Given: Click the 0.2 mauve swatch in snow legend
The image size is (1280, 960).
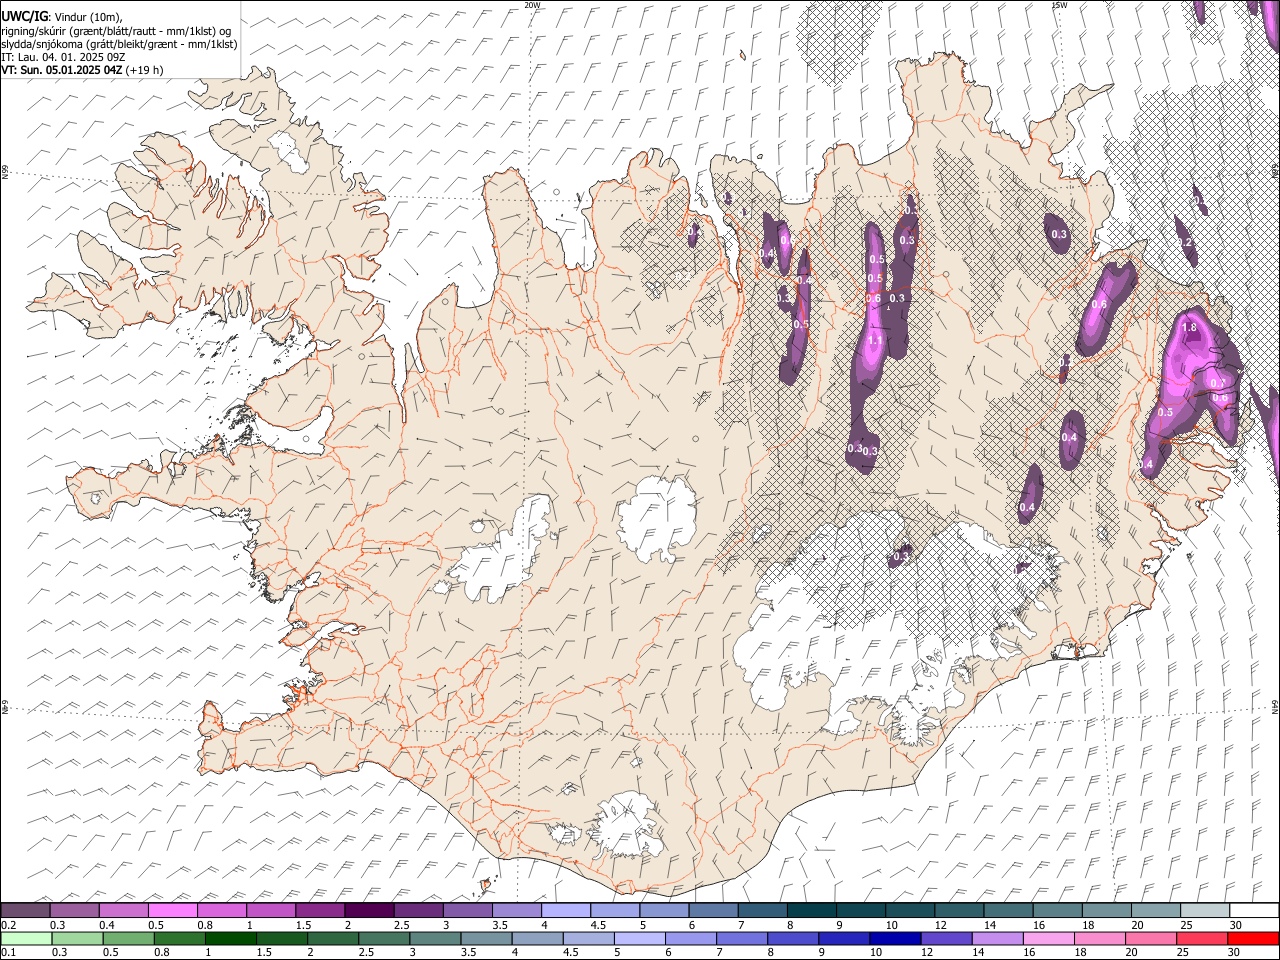Looking at the screenshot, I should (25, 911).
